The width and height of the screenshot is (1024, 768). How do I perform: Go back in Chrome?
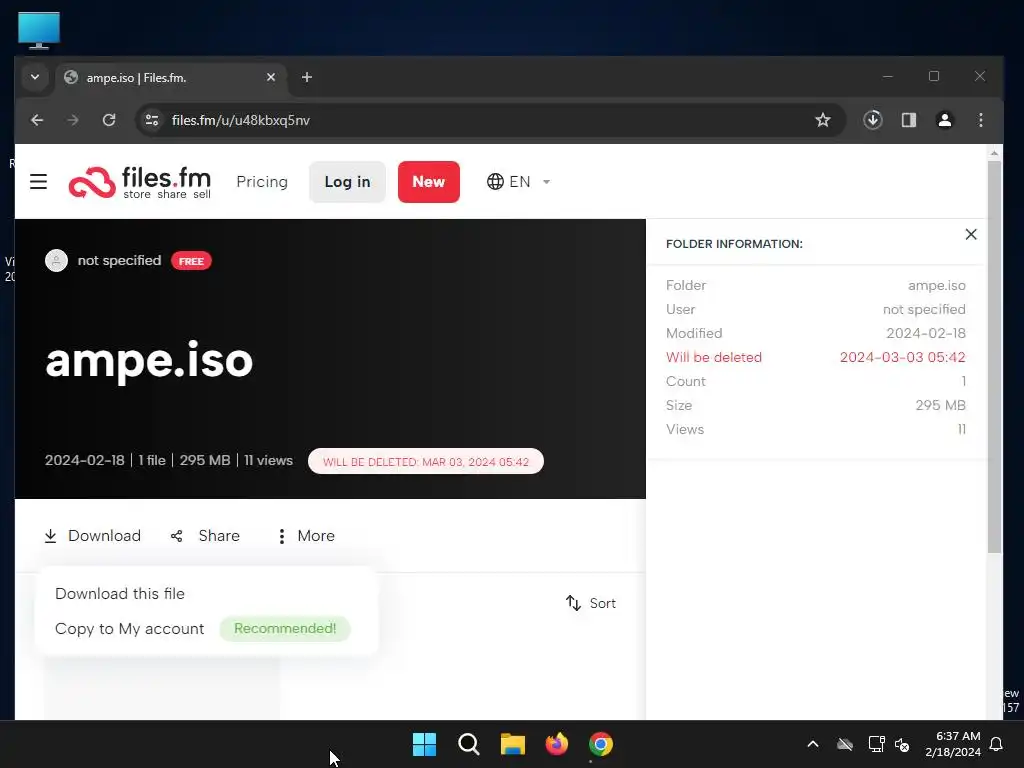(37, 120)
